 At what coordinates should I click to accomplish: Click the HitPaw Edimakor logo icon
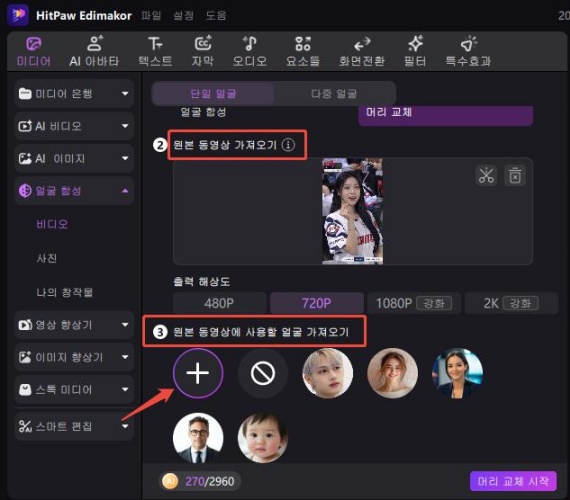click(x=18, y=15)
